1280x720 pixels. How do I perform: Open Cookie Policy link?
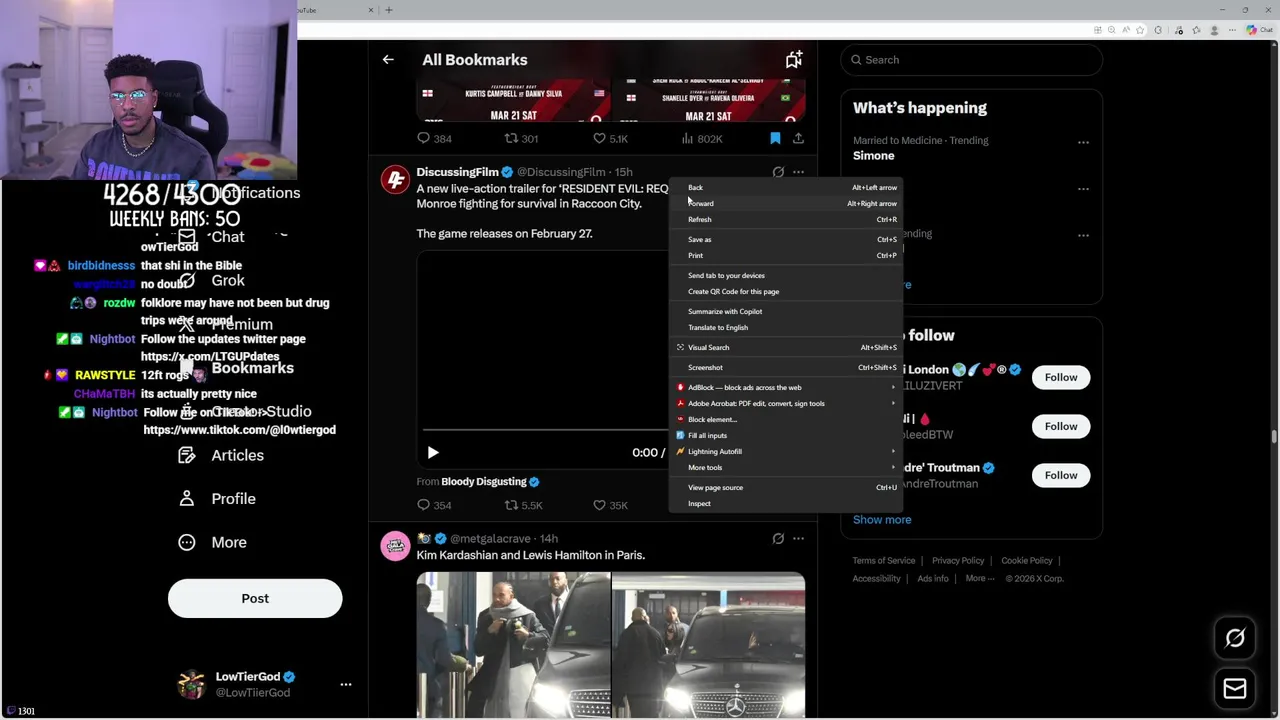[1027, 561]
